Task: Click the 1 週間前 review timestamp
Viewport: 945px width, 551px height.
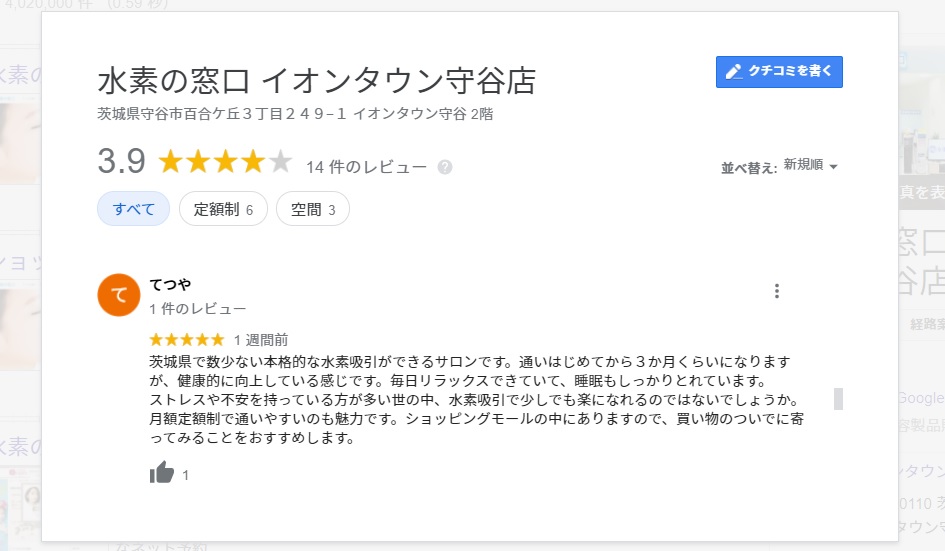Action: tap(261, 340)
